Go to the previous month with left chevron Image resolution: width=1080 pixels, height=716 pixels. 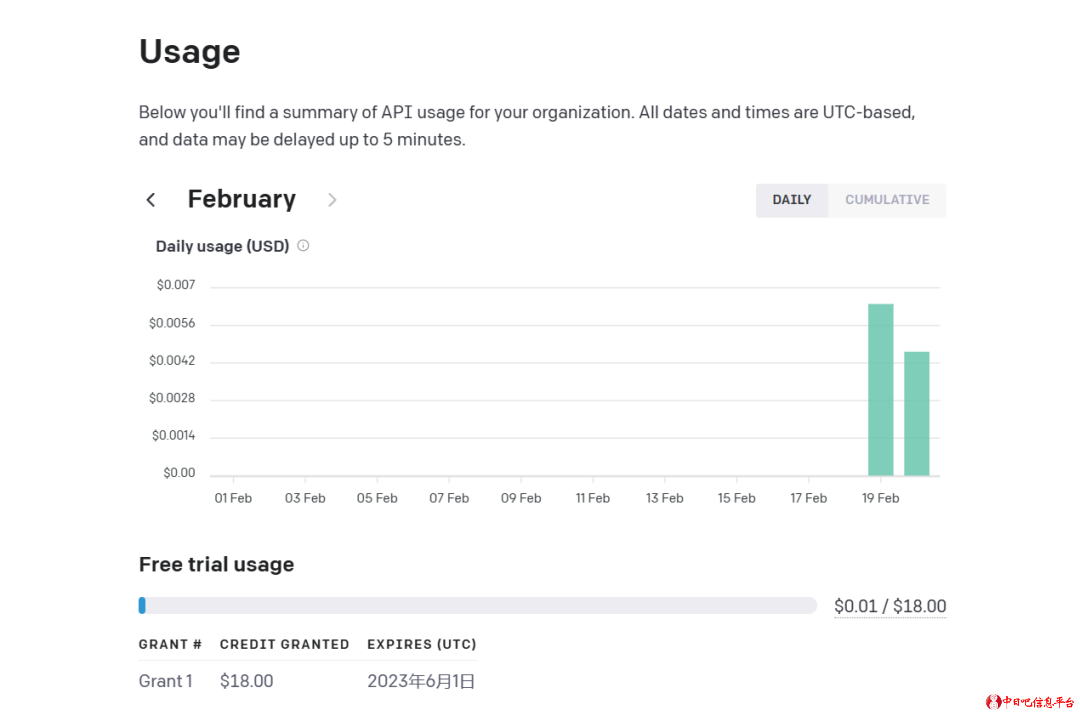[151, 200]
